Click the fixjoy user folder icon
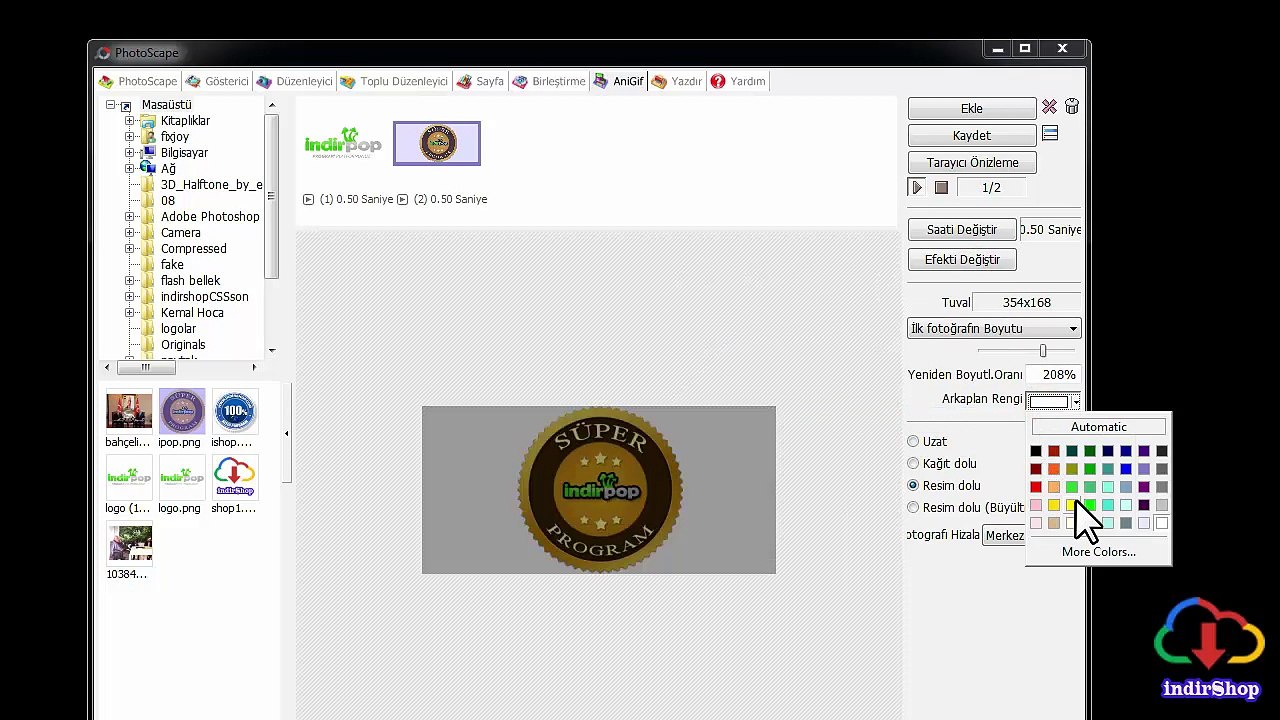The height and width of the screenshot is (720, 1280). pos(148,137)
